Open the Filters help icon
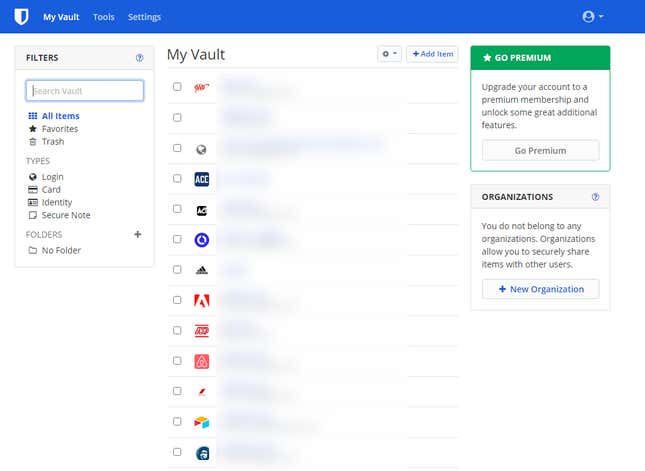The image size is (645, 471). pyautogui.click(x=139, y=58)
